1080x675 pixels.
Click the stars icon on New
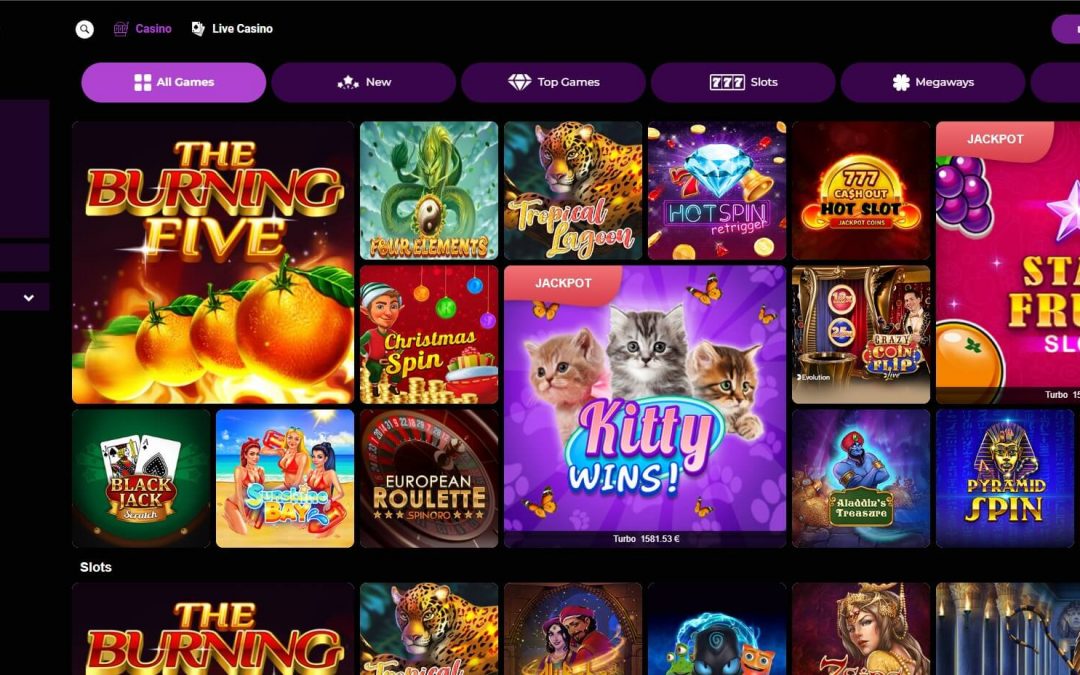[x=348, y=83]
